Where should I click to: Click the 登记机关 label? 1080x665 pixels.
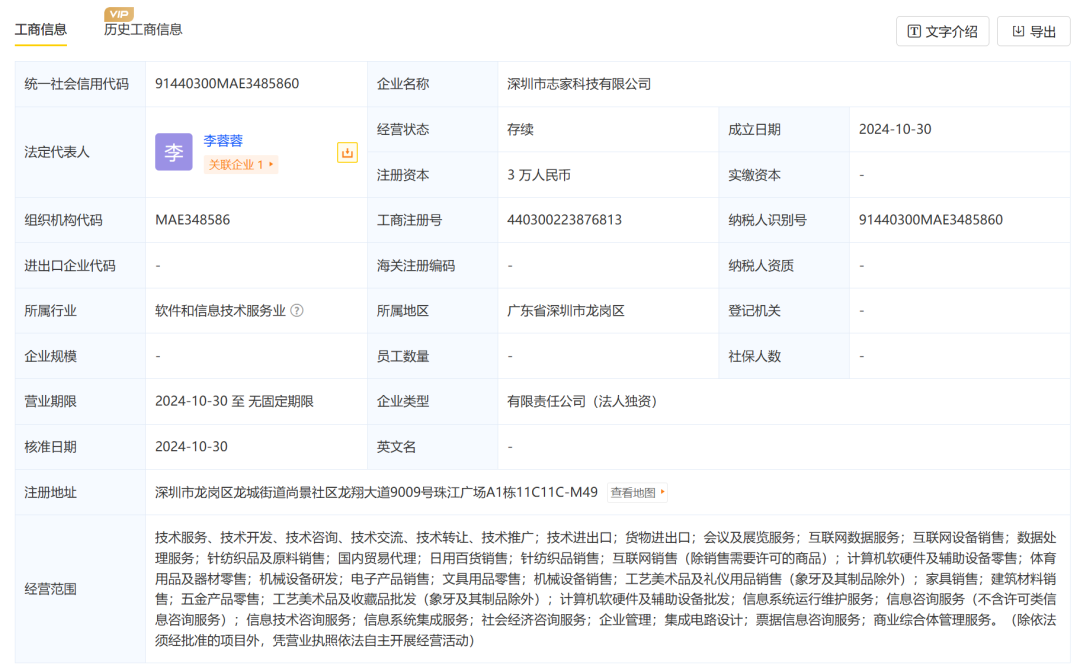click(754, 311)
